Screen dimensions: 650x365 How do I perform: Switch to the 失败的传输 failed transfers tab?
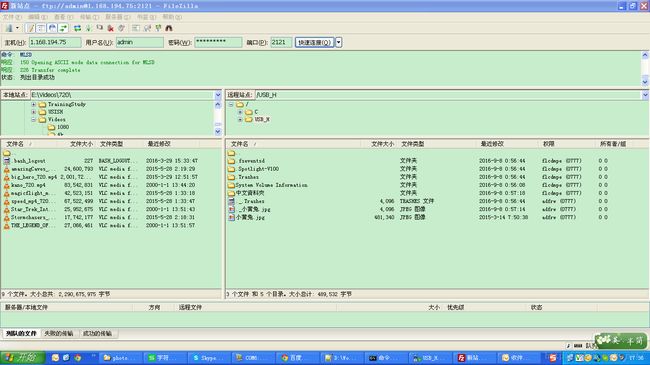58,333
